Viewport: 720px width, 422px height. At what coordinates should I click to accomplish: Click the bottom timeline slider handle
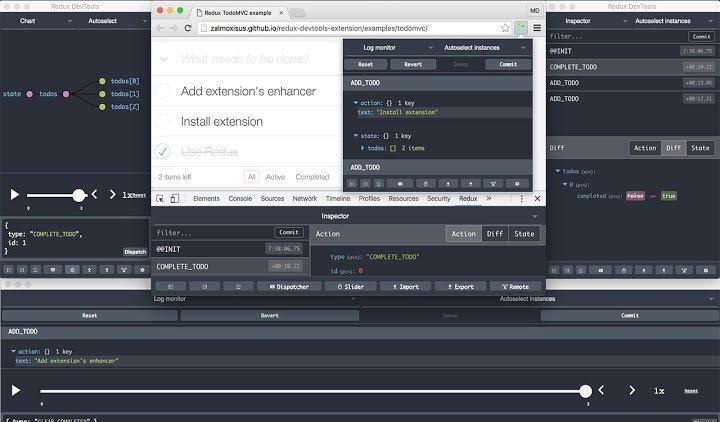[585, 391]
